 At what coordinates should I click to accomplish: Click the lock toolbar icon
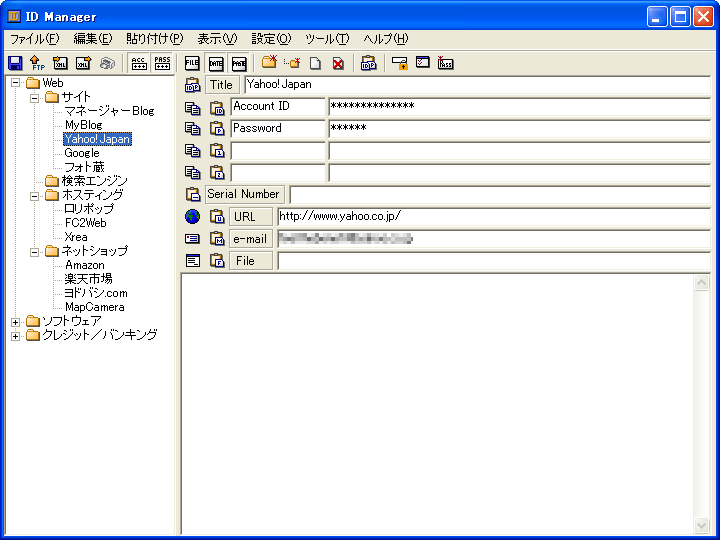point(400,63)
